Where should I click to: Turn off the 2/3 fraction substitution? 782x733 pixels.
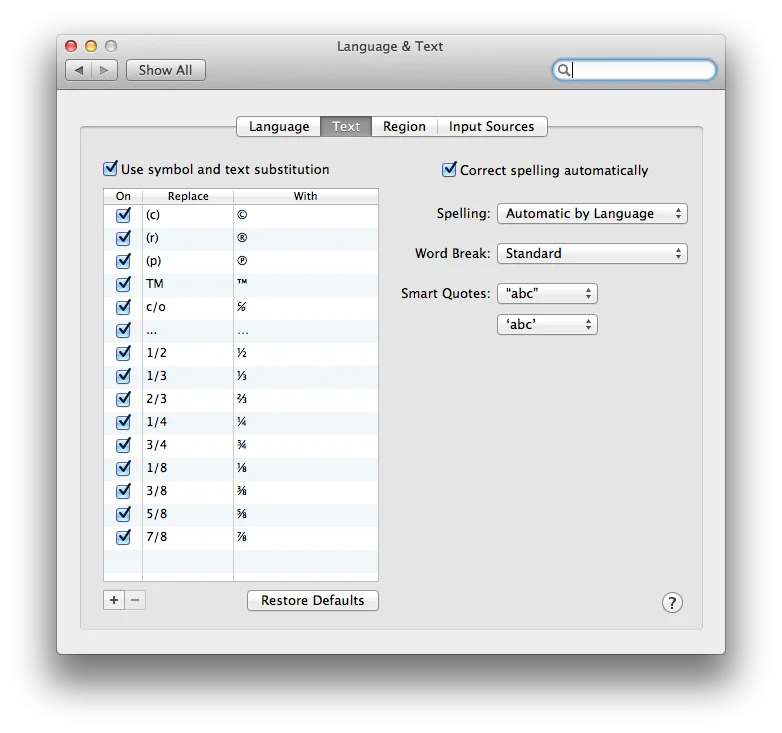point(123,399)
